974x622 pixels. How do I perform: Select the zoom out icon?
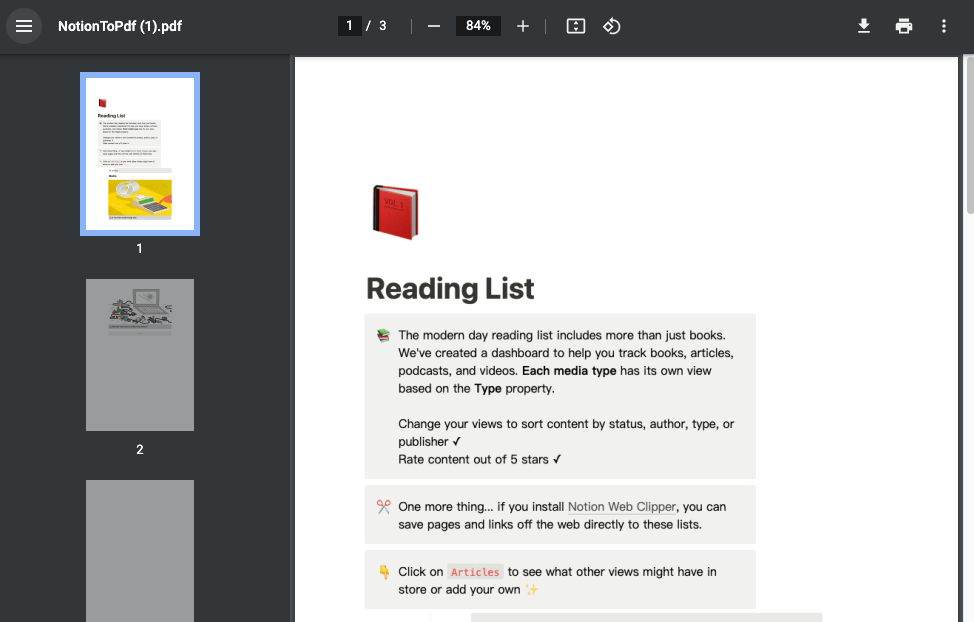(x=433, y=26)
